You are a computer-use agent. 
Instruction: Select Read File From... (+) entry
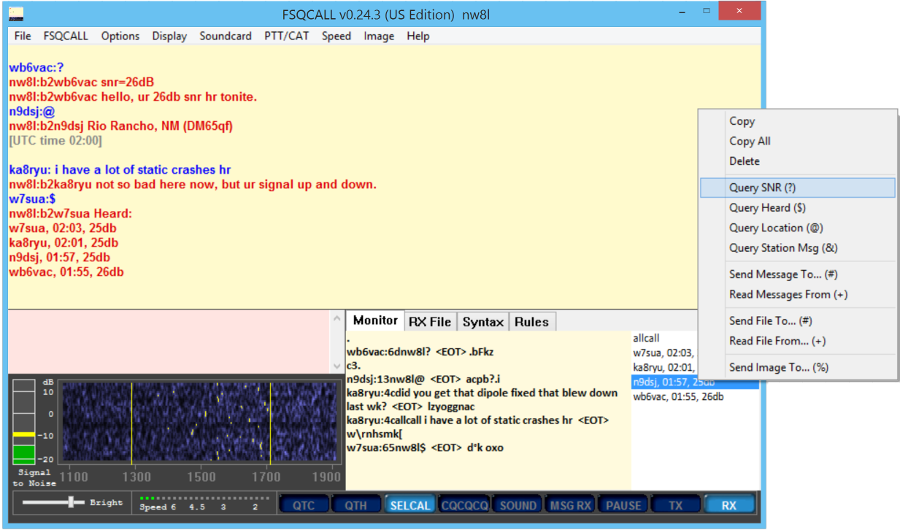click(x=798, y=341)
